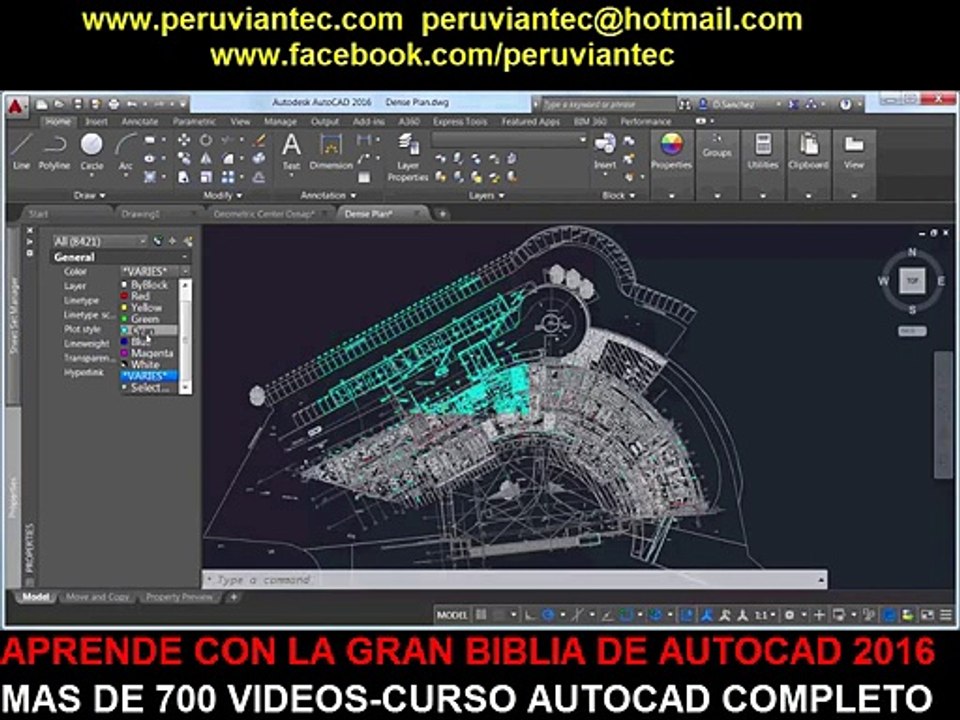Click the new drawing plus tab button
The height and width of the screenshot is (720, 960).
coord(442,214)
